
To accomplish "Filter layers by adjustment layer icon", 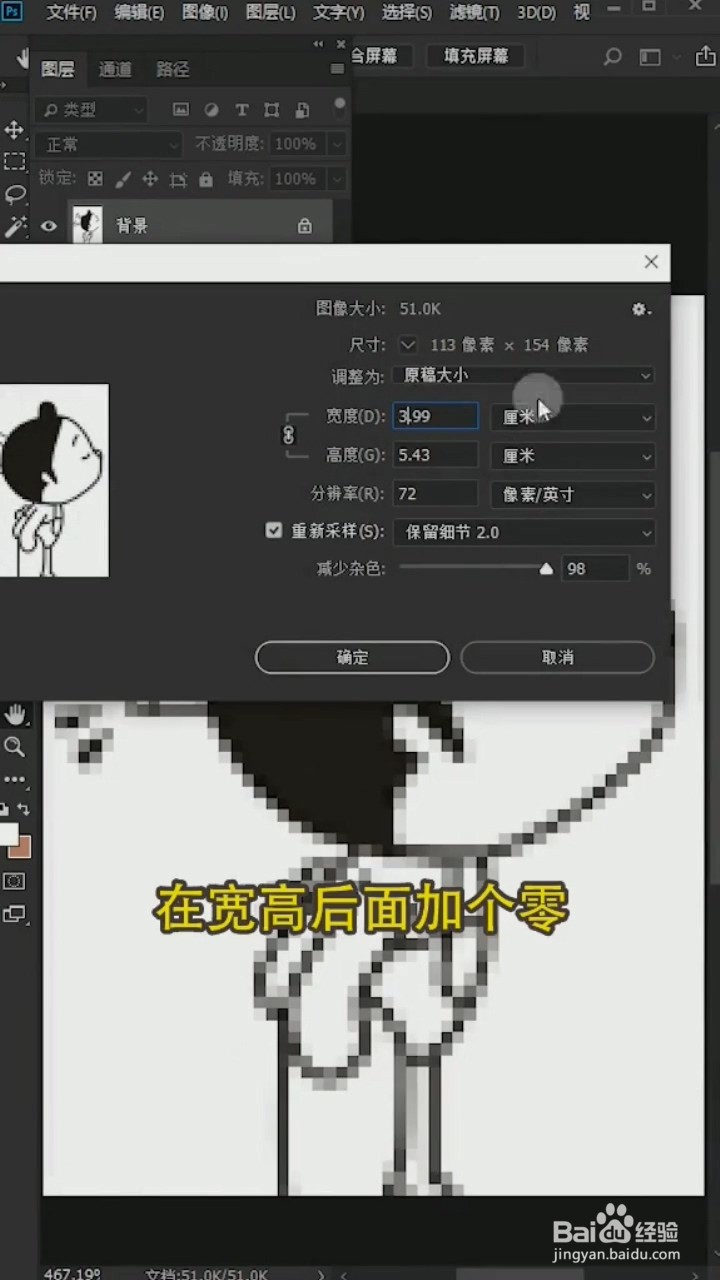I will [211, 110].
